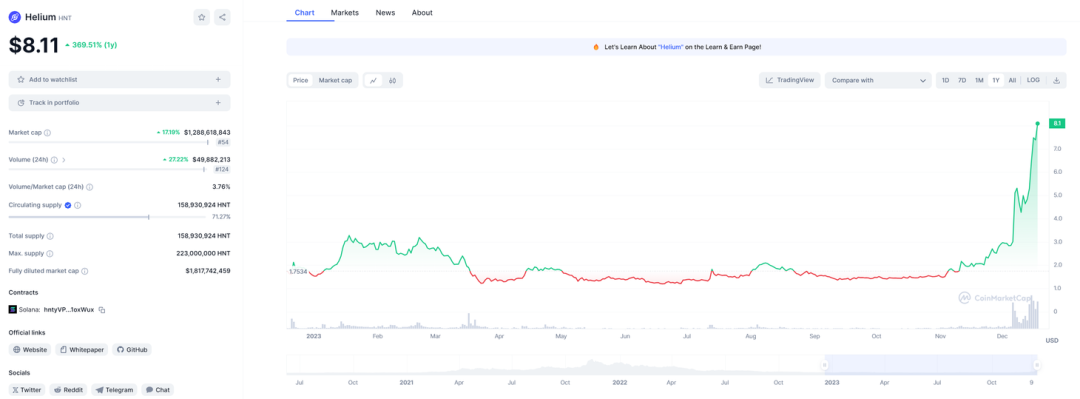Visit the GitHub official link
Viewport: 1080px width, 399px height.
click(132, 349)
